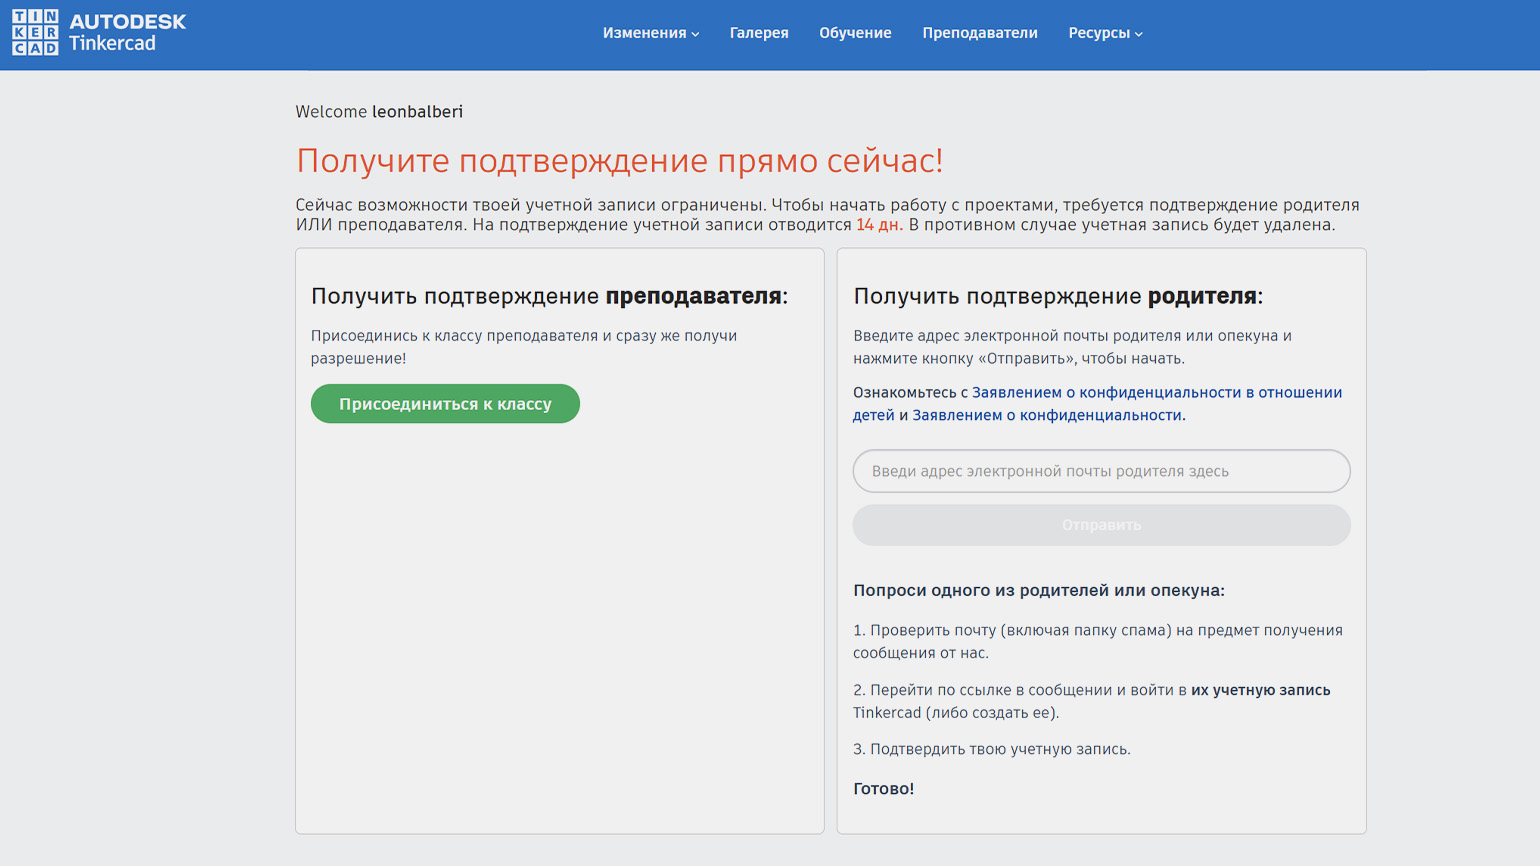The width and height of the screenshot is (1540, 866).
Task: Click the Получить подтверждение преподавателя heading
Action: pyautogui.click(x=549, y=296)
